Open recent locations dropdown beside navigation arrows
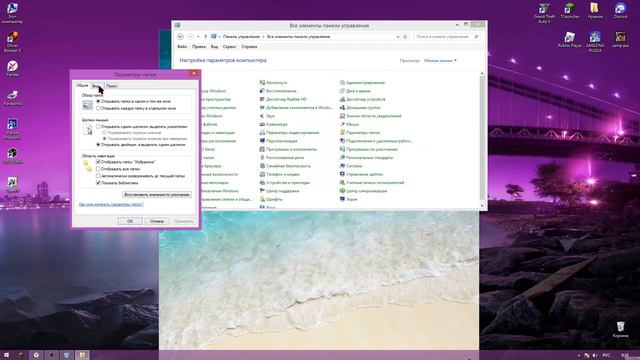 tap(198, 37)
